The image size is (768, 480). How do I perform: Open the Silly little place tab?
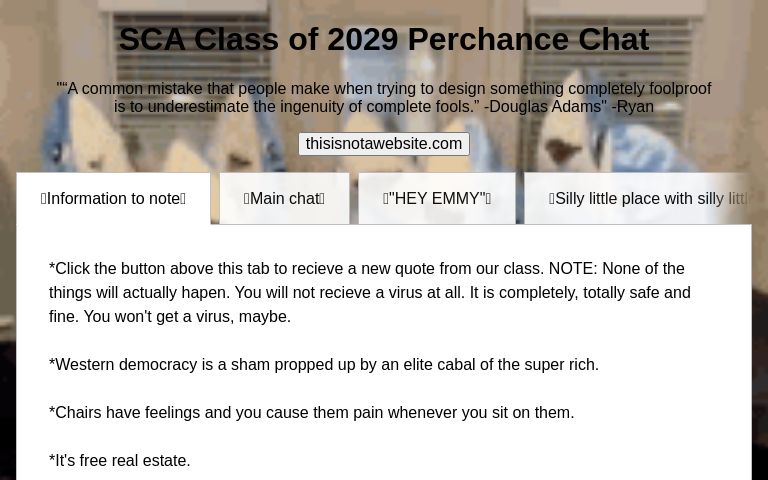(x=650, y=198)
